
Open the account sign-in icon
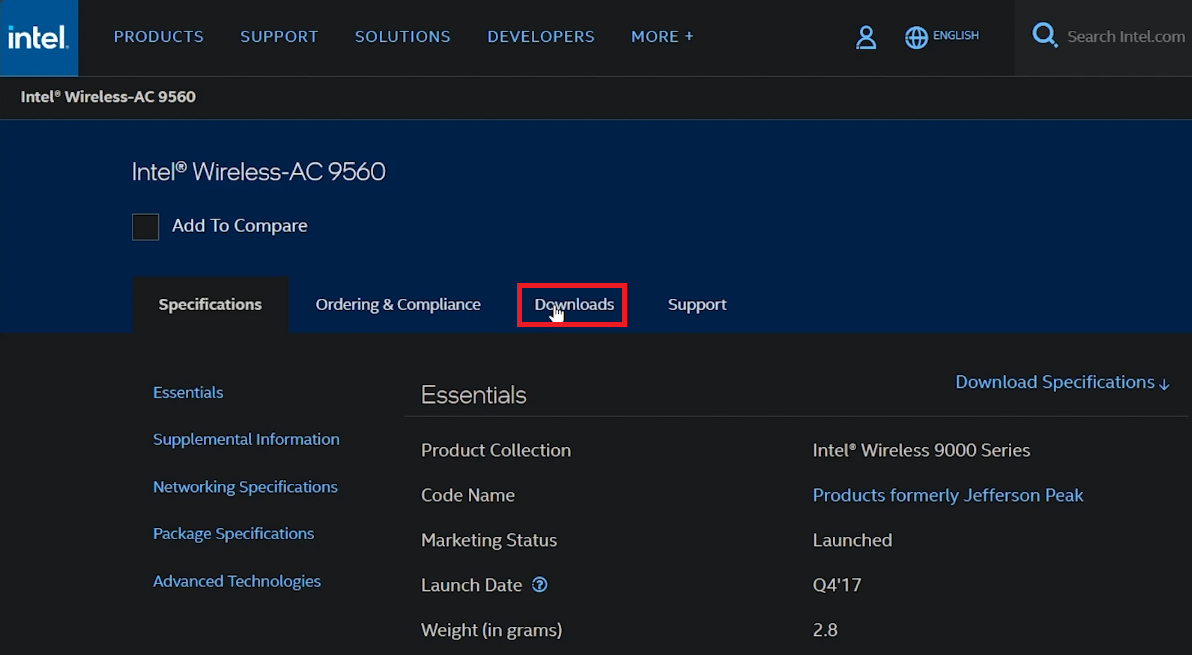point(866,37)
